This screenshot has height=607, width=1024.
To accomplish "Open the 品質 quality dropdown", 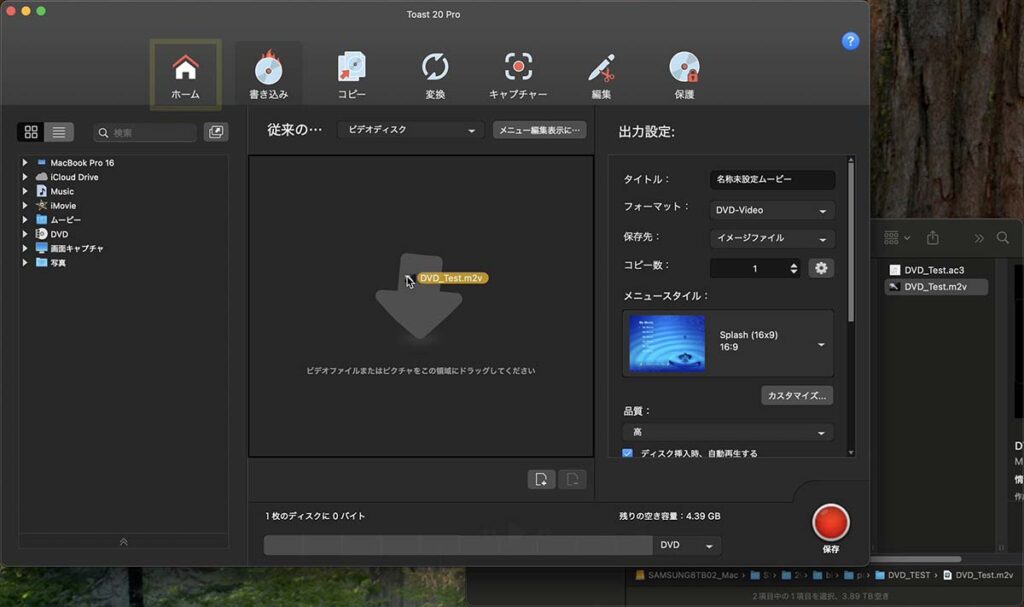I will [x=728, y=433].
